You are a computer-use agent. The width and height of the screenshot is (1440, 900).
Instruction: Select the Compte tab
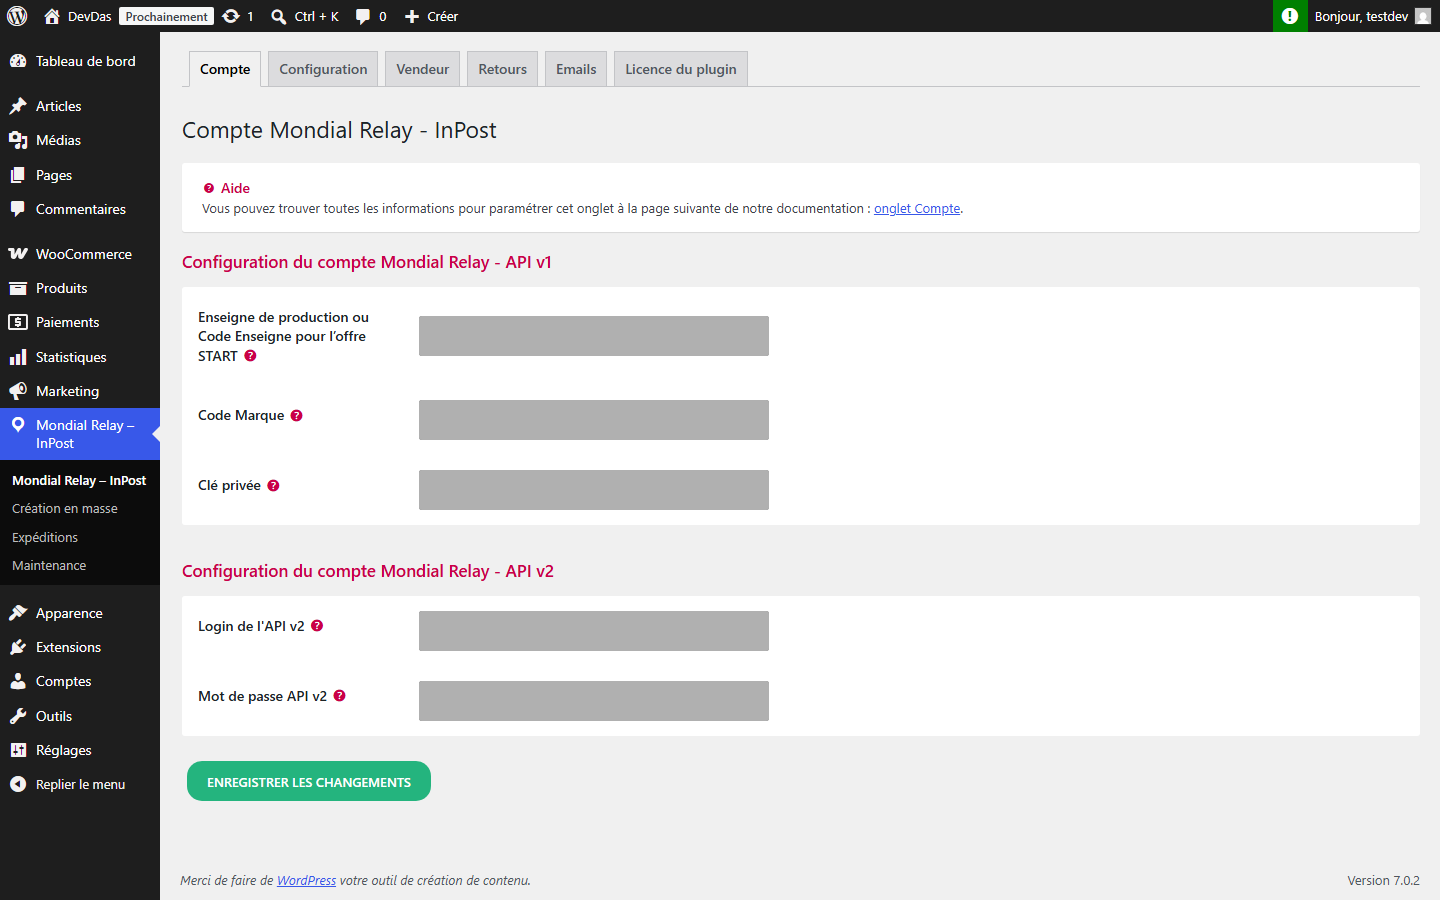(x=225, y=69)
